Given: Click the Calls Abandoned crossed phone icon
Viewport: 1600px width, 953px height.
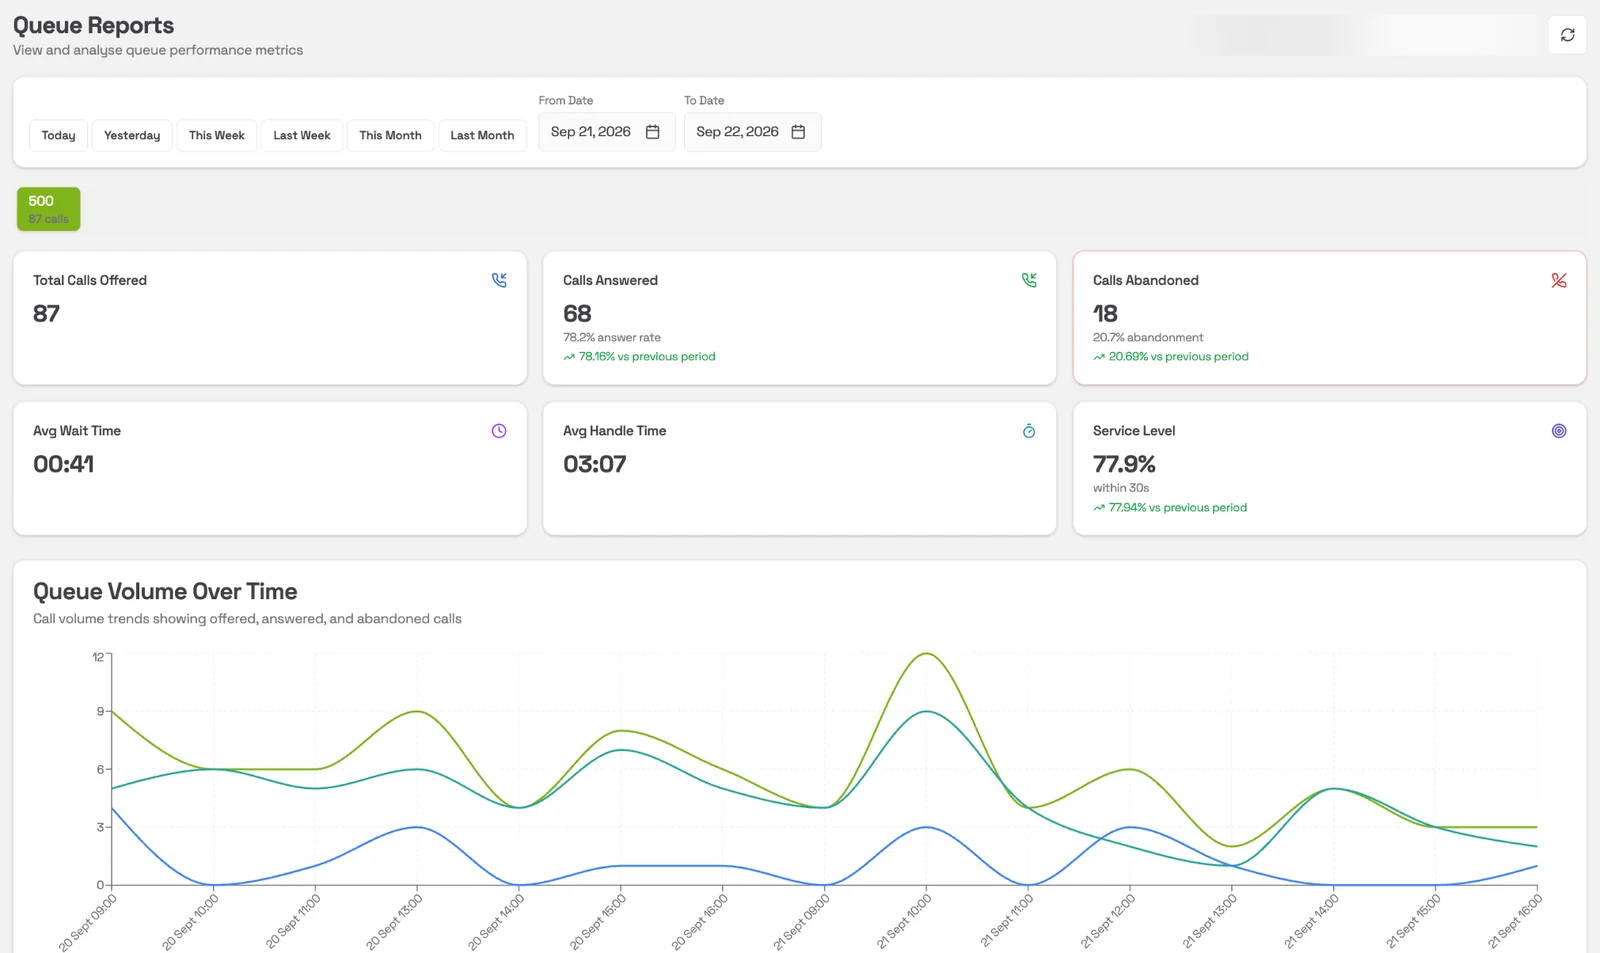Looking at the screenshot, I should click(1559, 280).
